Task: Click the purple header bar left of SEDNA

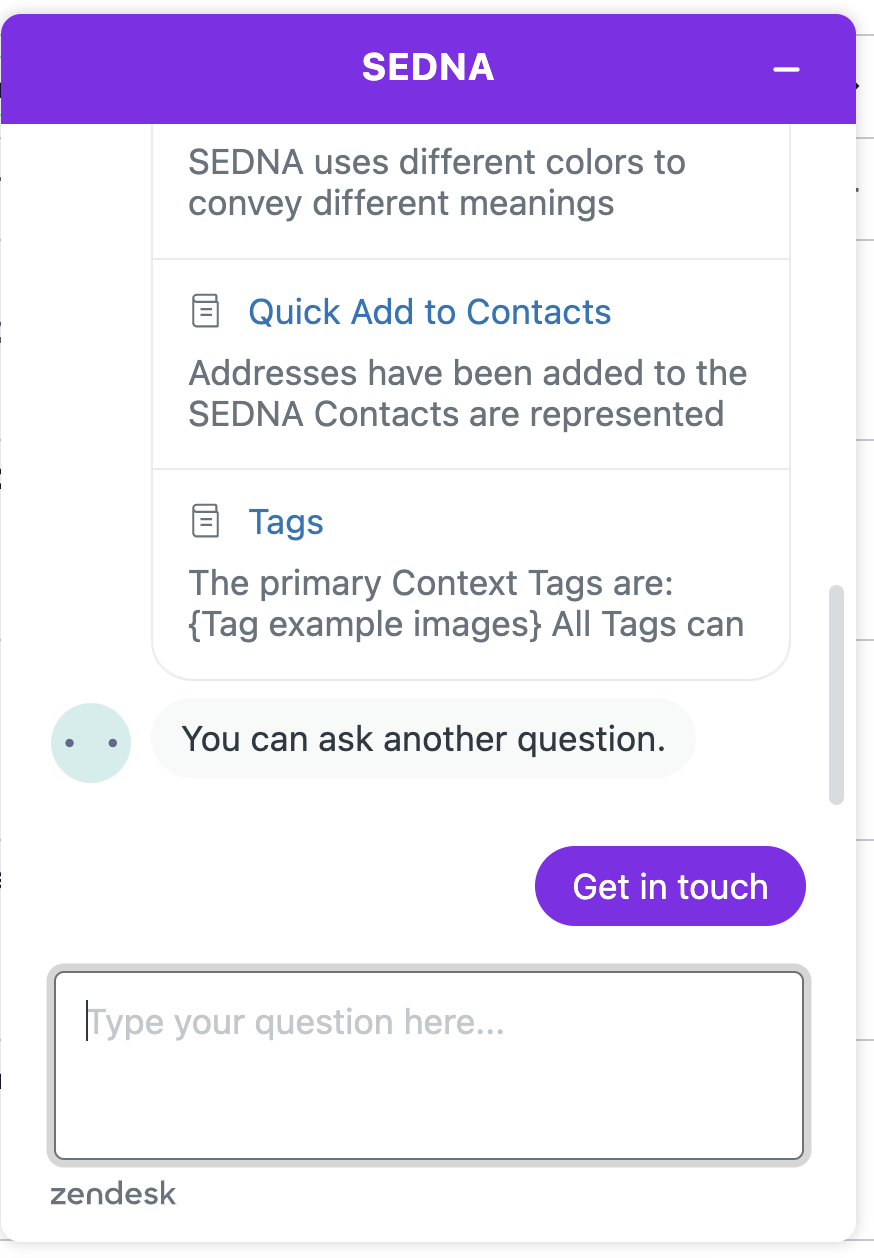Action: point(180,69)
